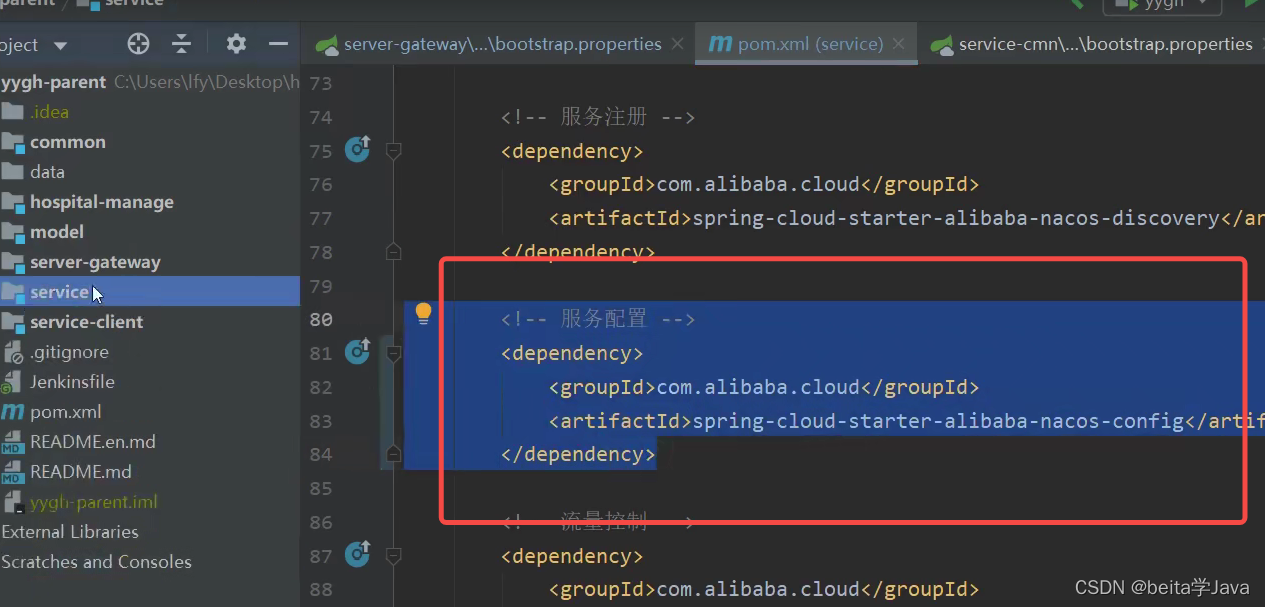The height and width of the screenshot is (607, 1265).
Task: Click the gutter dependency icon on line 87
Action: pyautogui.click(x=358, y=554)
